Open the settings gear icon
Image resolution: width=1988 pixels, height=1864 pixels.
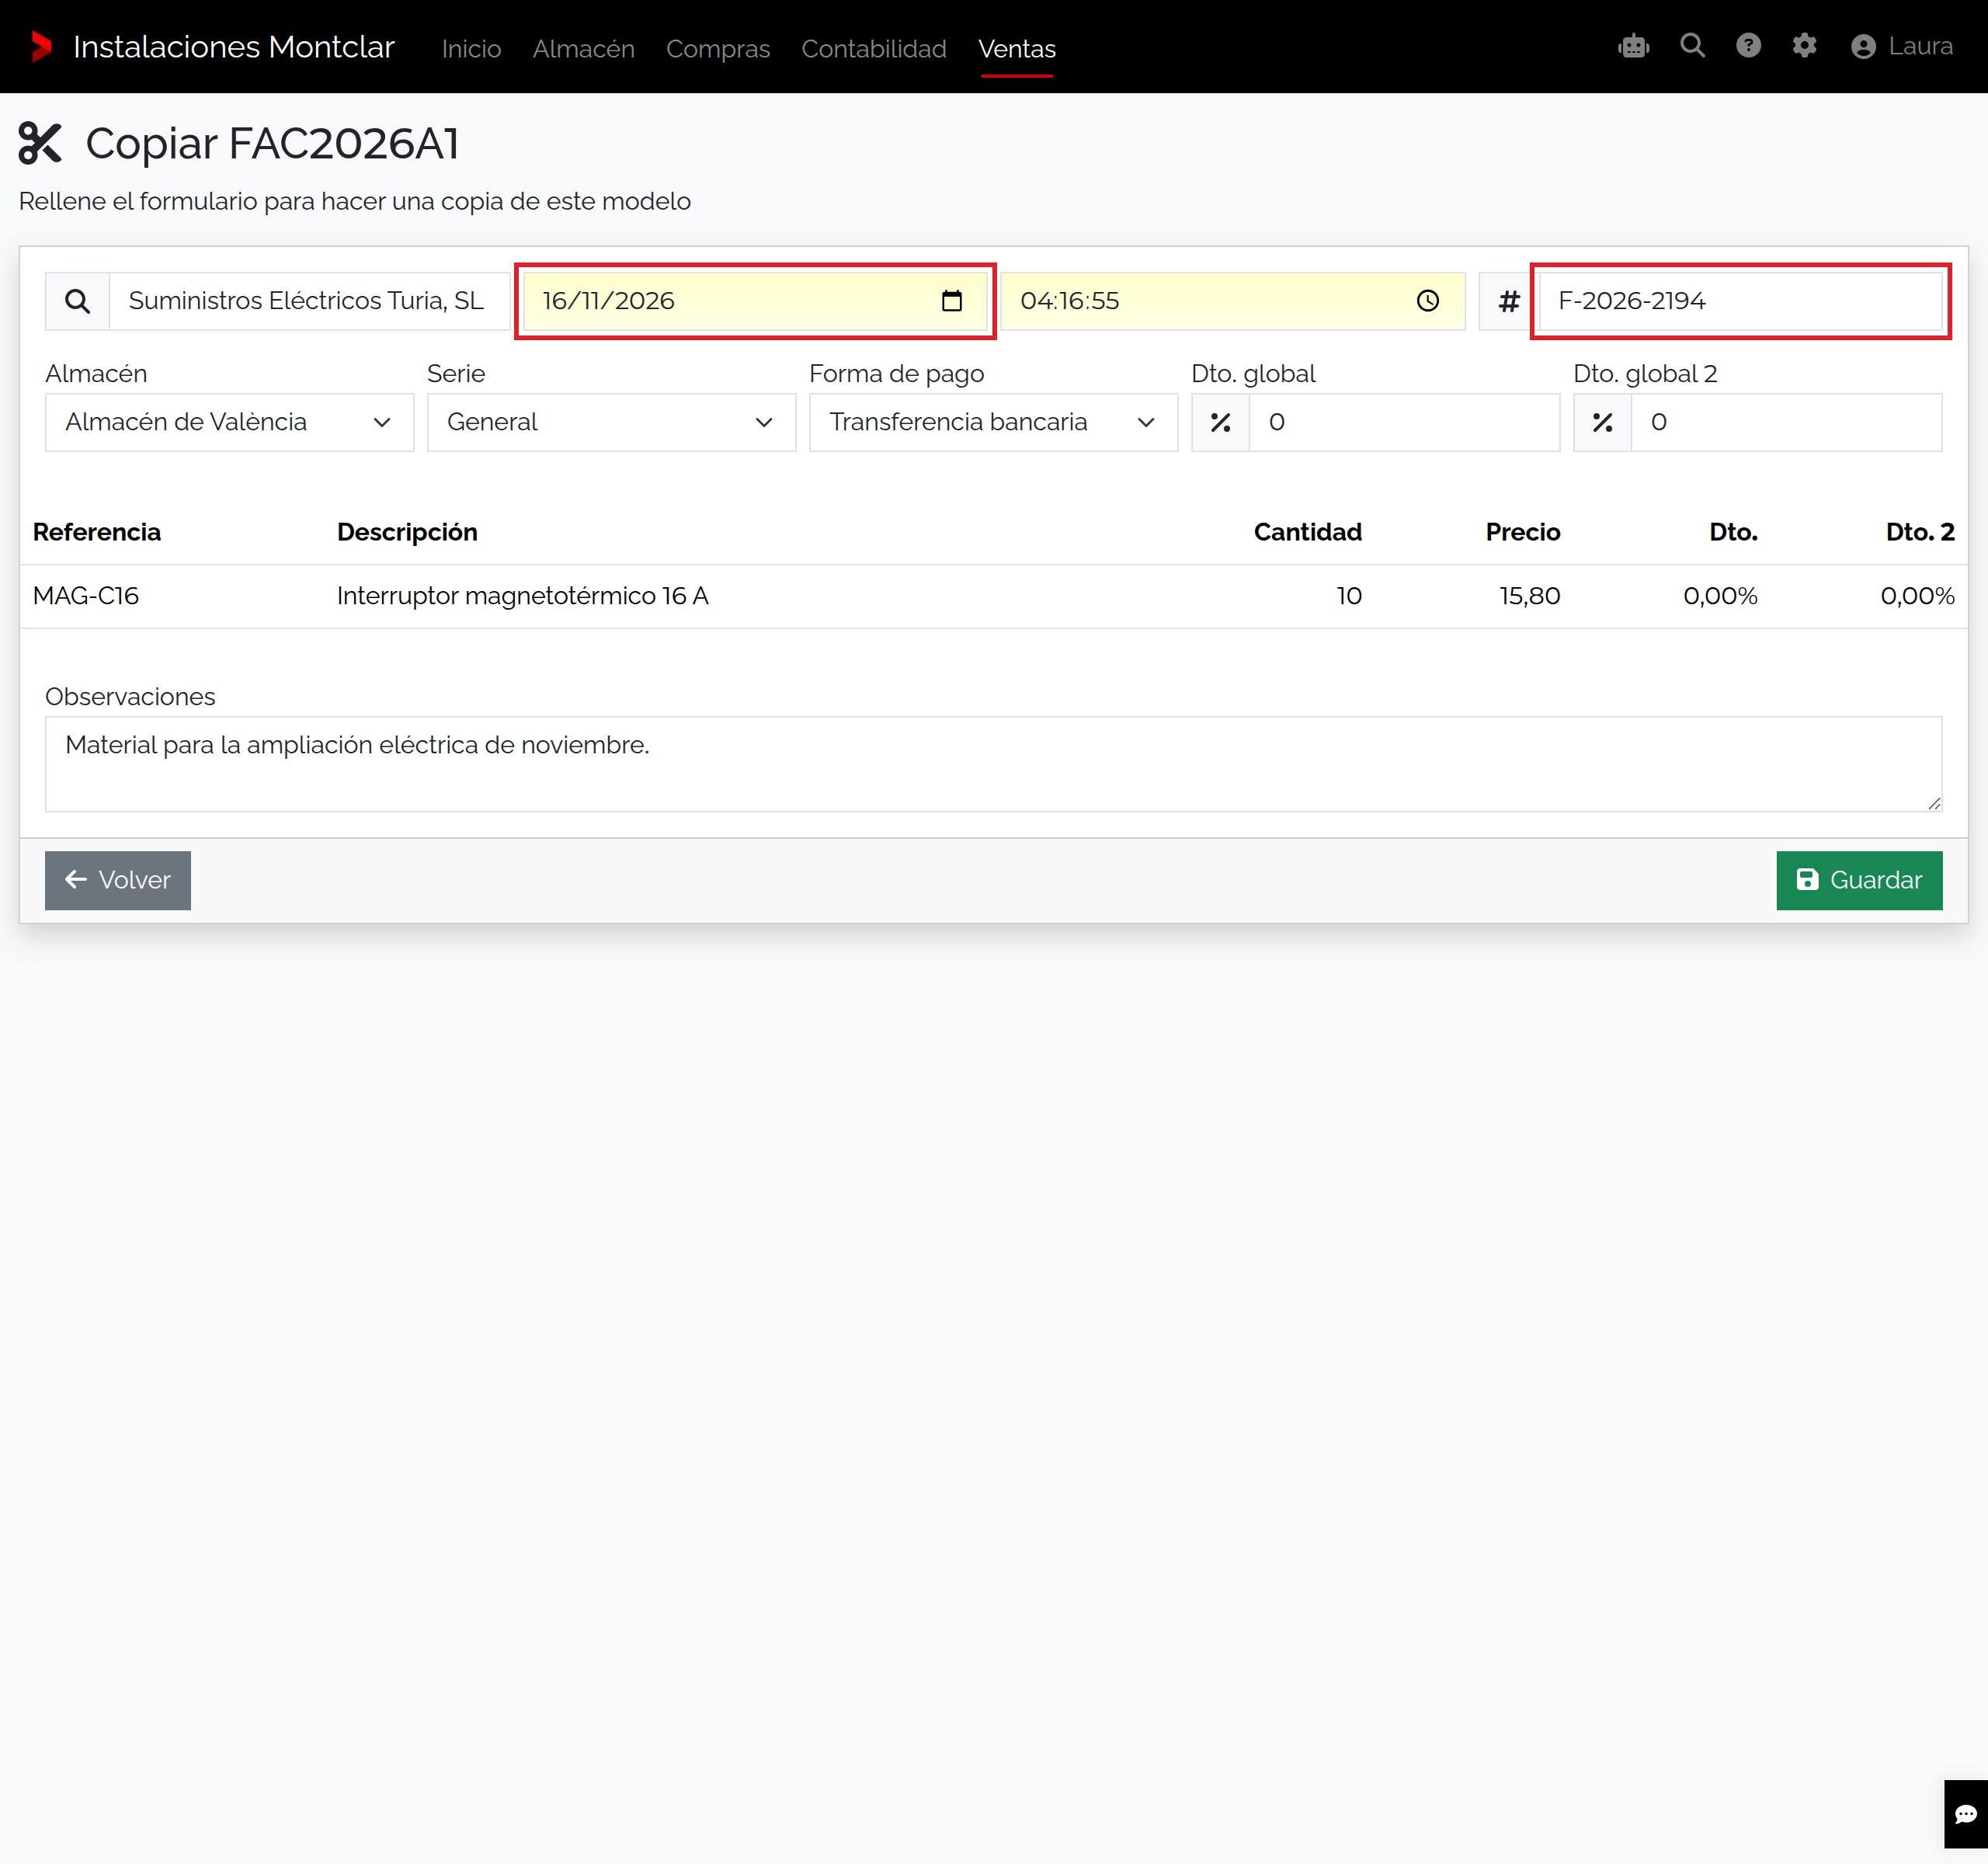coord(1804,46)
